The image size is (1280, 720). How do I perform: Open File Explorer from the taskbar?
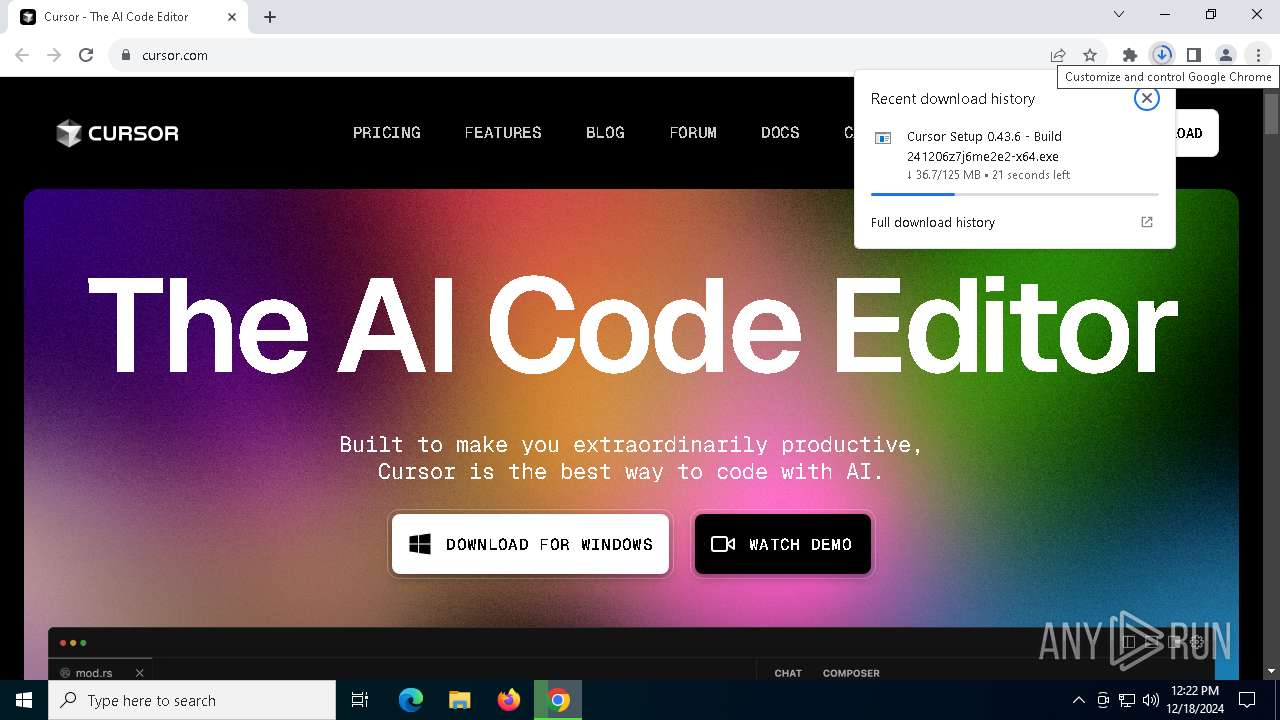click(x=460, y=700)
